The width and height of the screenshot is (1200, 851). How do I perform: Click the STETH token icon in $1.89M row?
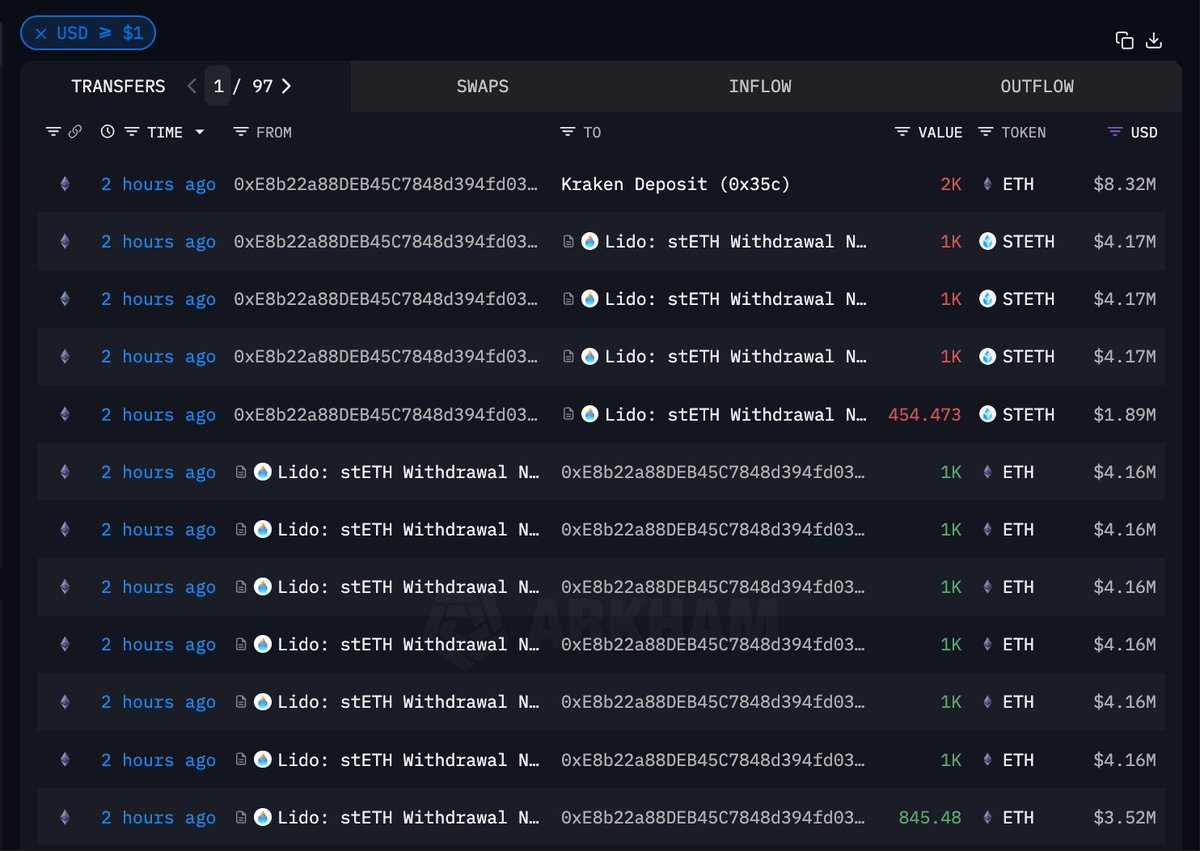coord(988,414)
